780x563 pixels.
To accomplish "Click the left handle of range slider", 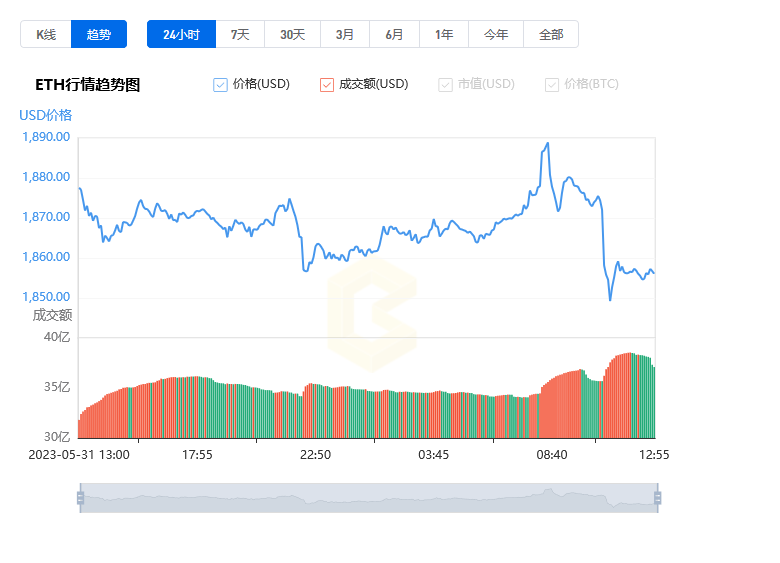I will click(81, 498).
